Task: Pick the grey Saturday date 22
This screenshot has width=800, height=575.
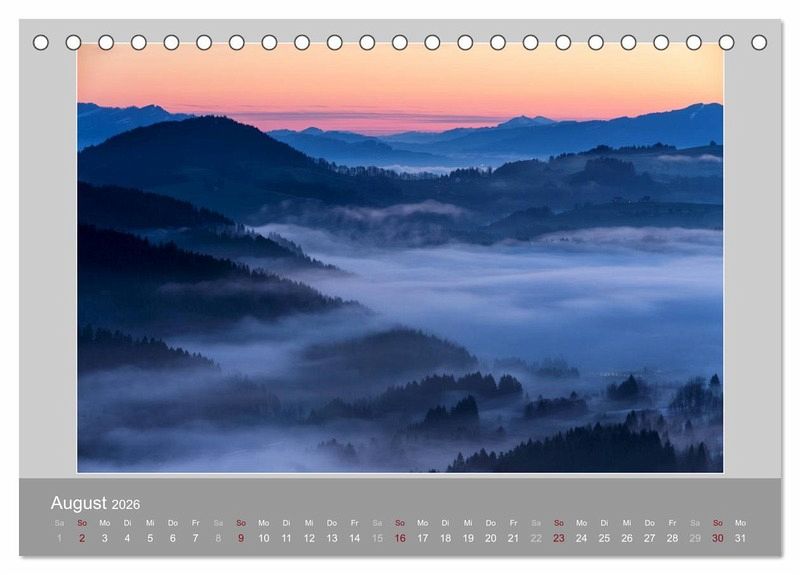Action: click(536, 538)
